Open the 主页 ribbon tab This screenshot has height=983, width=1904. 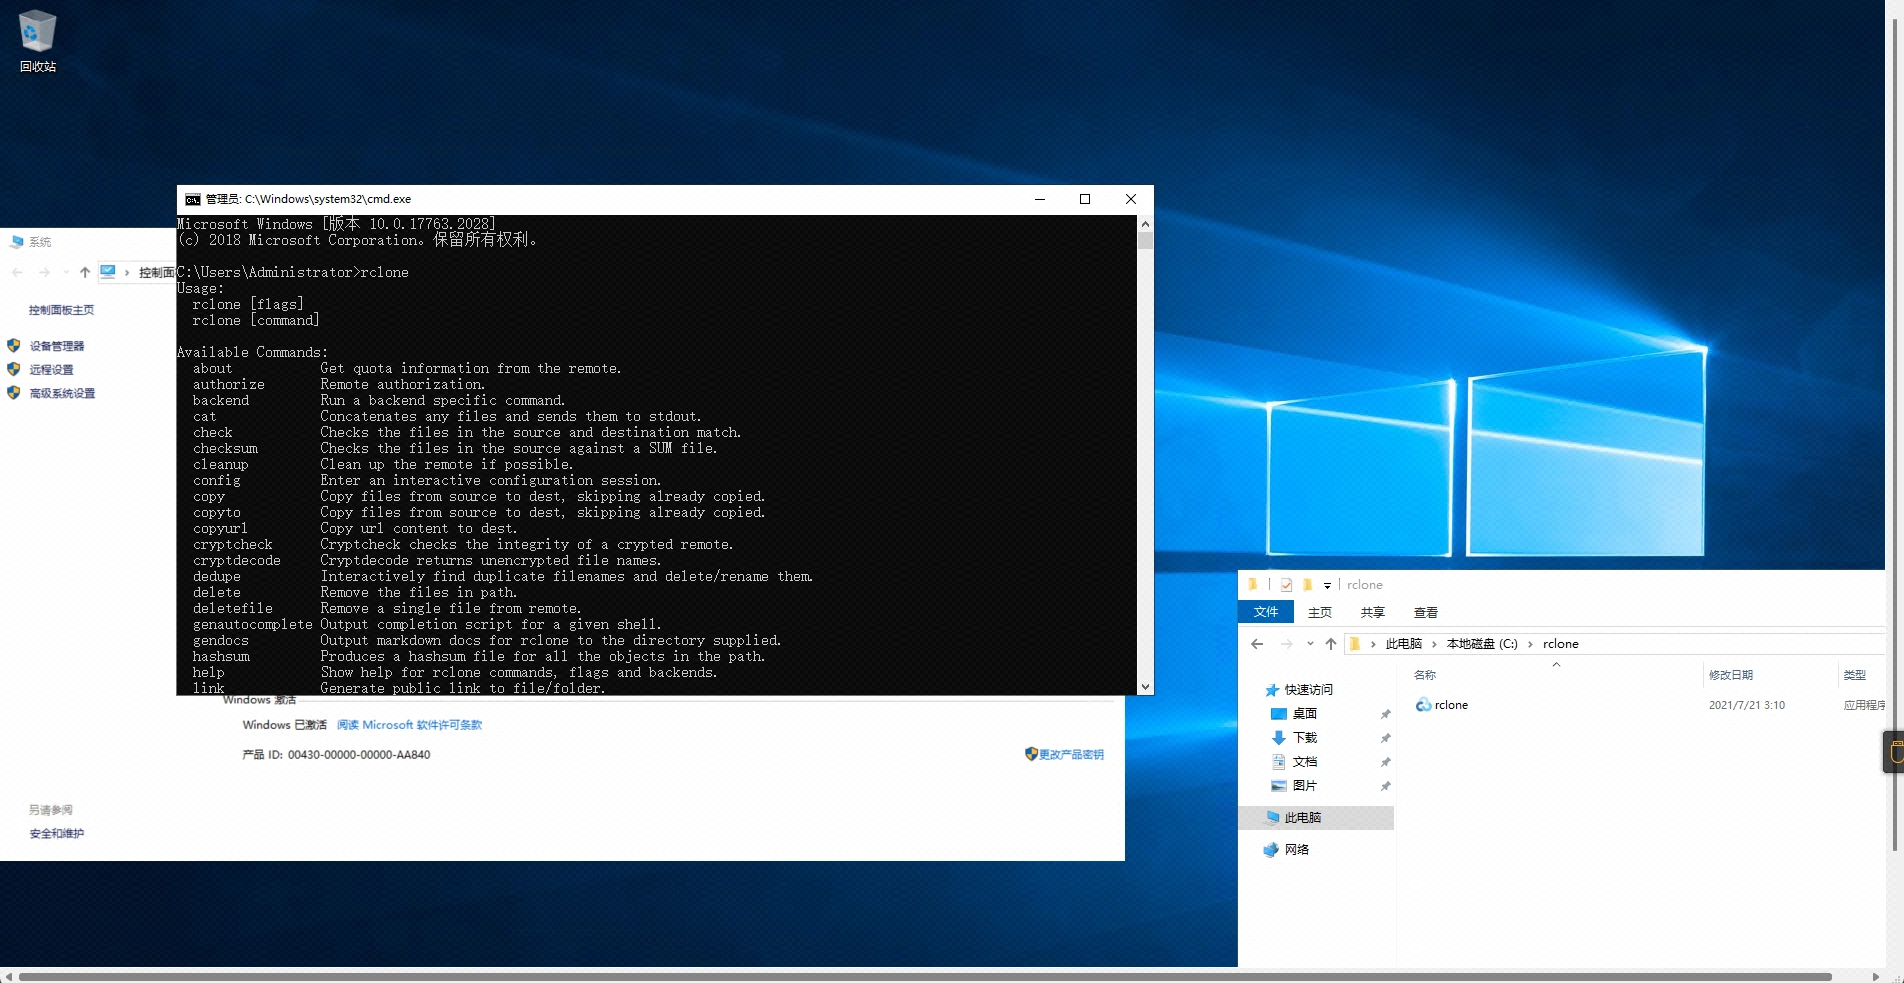click(x=1320, y=612)
